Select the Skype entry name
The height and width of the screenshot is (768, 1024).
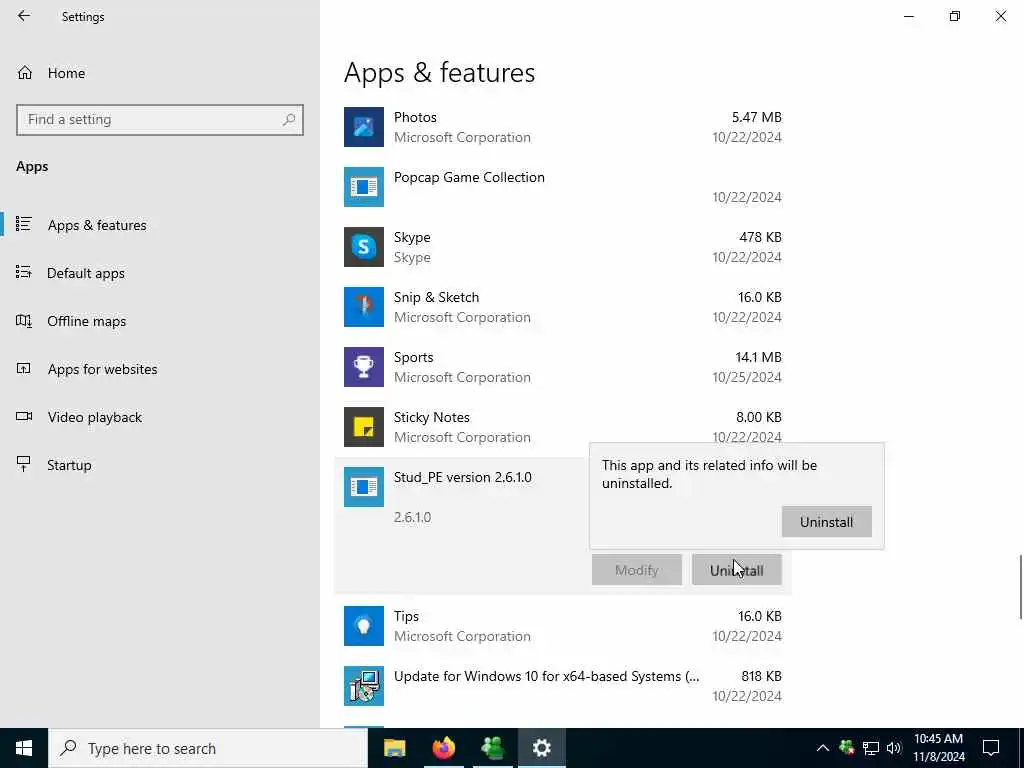coord(412,237)
